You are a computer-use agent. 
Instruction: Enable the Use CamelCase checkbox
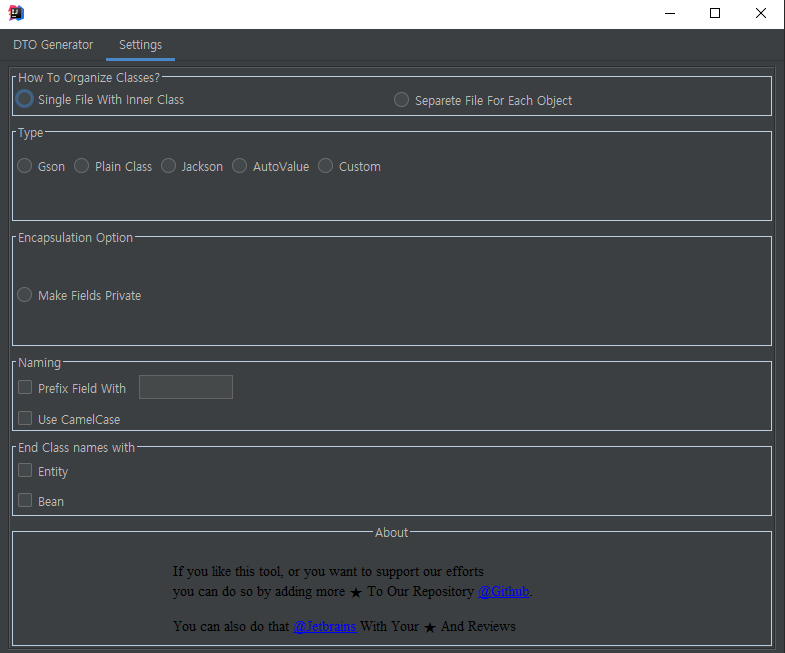coord(25,418)
